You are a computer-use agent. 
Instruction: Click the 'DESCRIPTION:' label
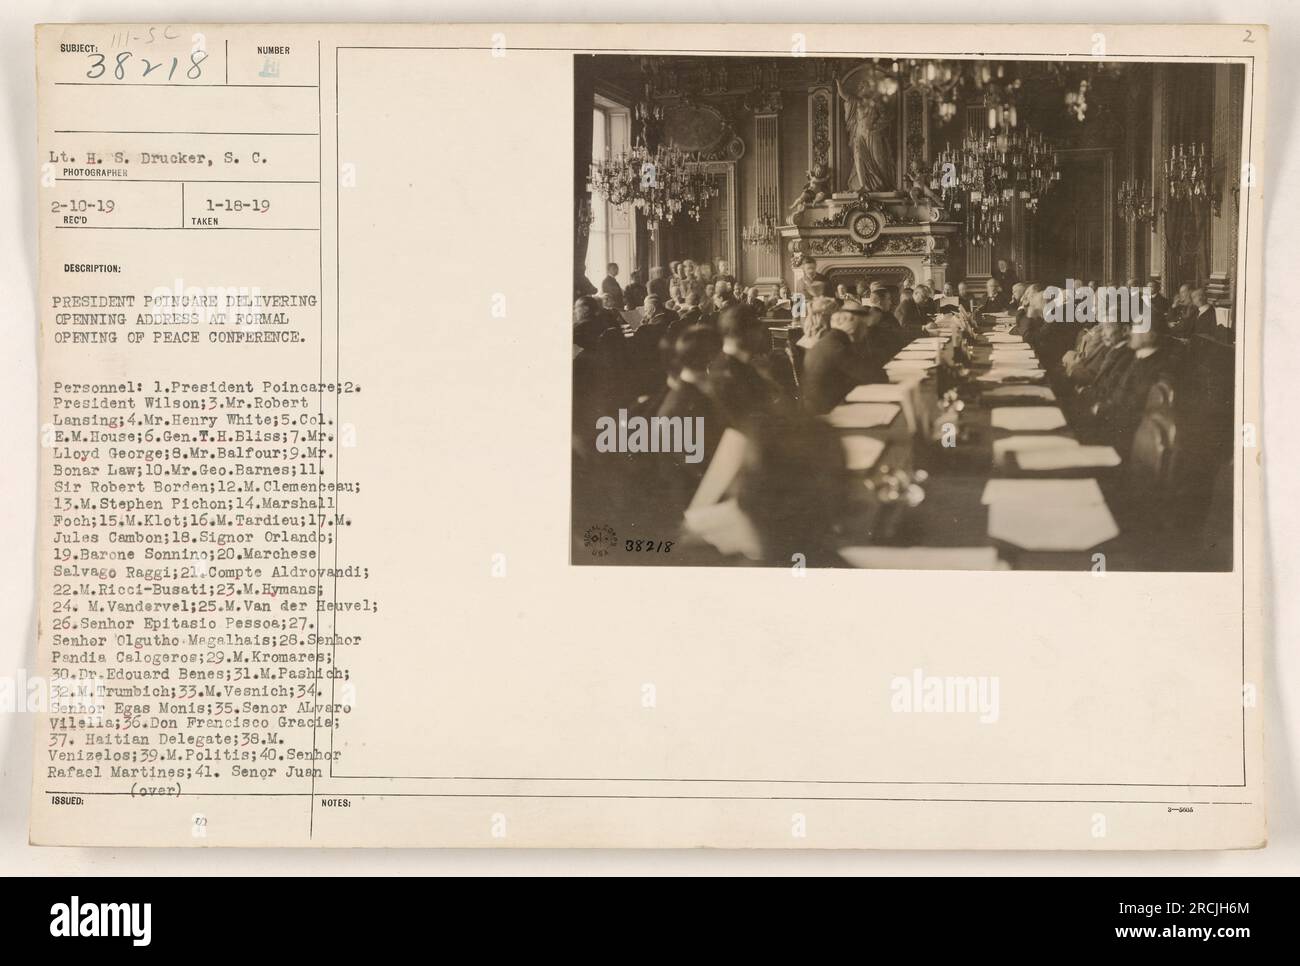pos(94,268)
